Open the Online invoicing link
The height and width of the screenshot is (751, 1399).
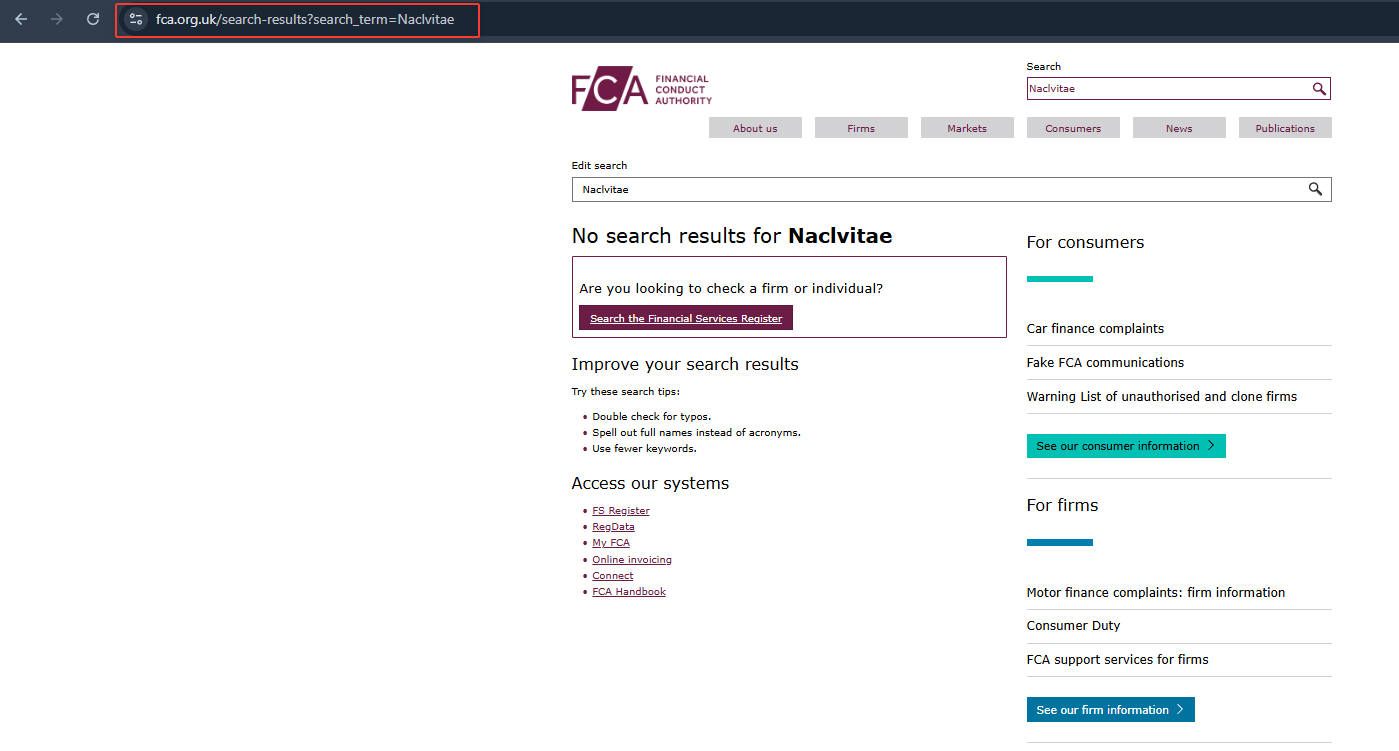(632, 560)
